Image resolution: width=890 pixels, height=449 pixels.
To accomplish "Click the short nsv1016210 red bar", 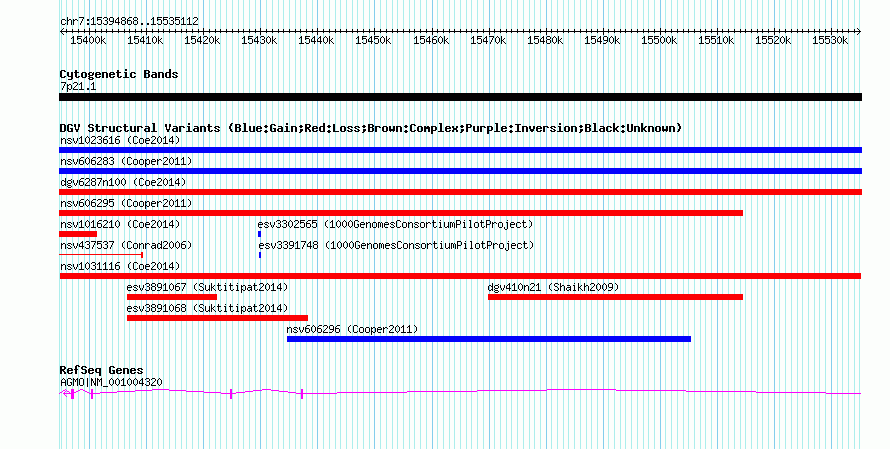I will pyautogui.click(x=78, y=234).
